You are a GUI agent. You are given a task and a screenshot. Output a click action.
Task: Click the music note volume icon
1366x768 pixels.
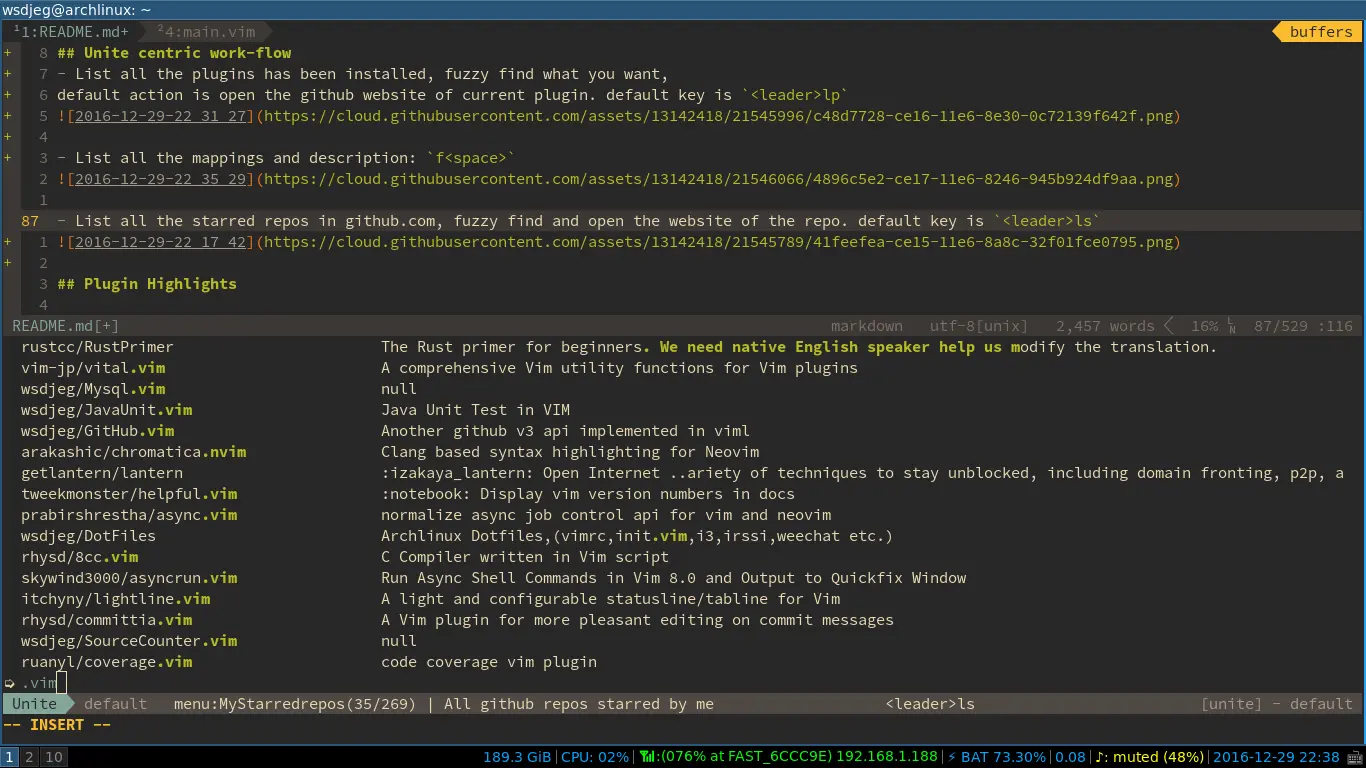(x=1101, y=757)
